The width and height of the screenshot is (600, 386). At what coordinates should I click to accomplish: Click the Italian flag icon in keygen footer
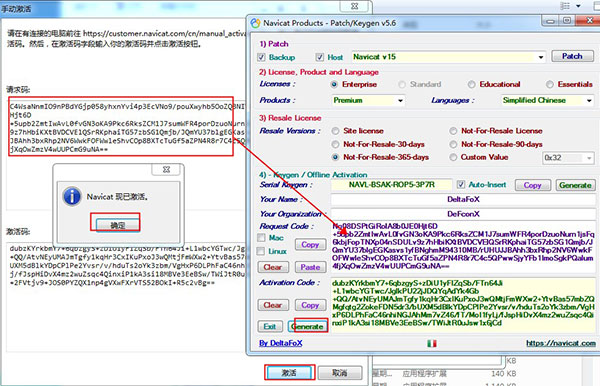[x=432, y=343]
